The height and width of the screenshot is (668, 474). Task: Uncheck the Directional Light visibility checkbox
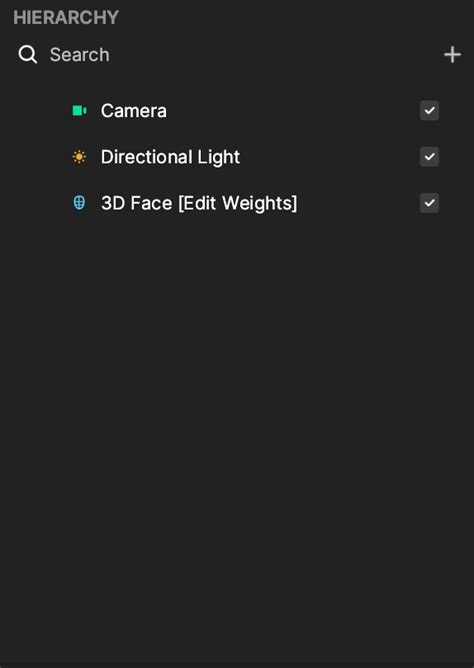pyautogui.click(x=429, y=157)
